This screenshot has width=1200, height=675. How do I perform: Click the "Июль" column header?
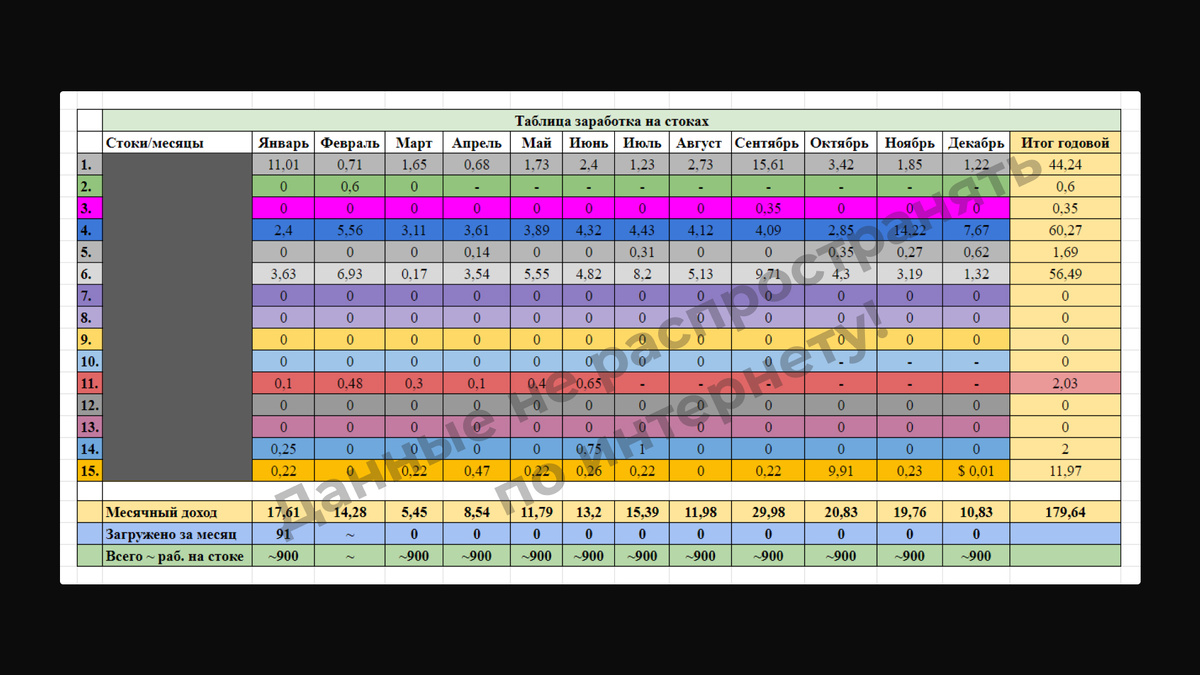(642, 143)
